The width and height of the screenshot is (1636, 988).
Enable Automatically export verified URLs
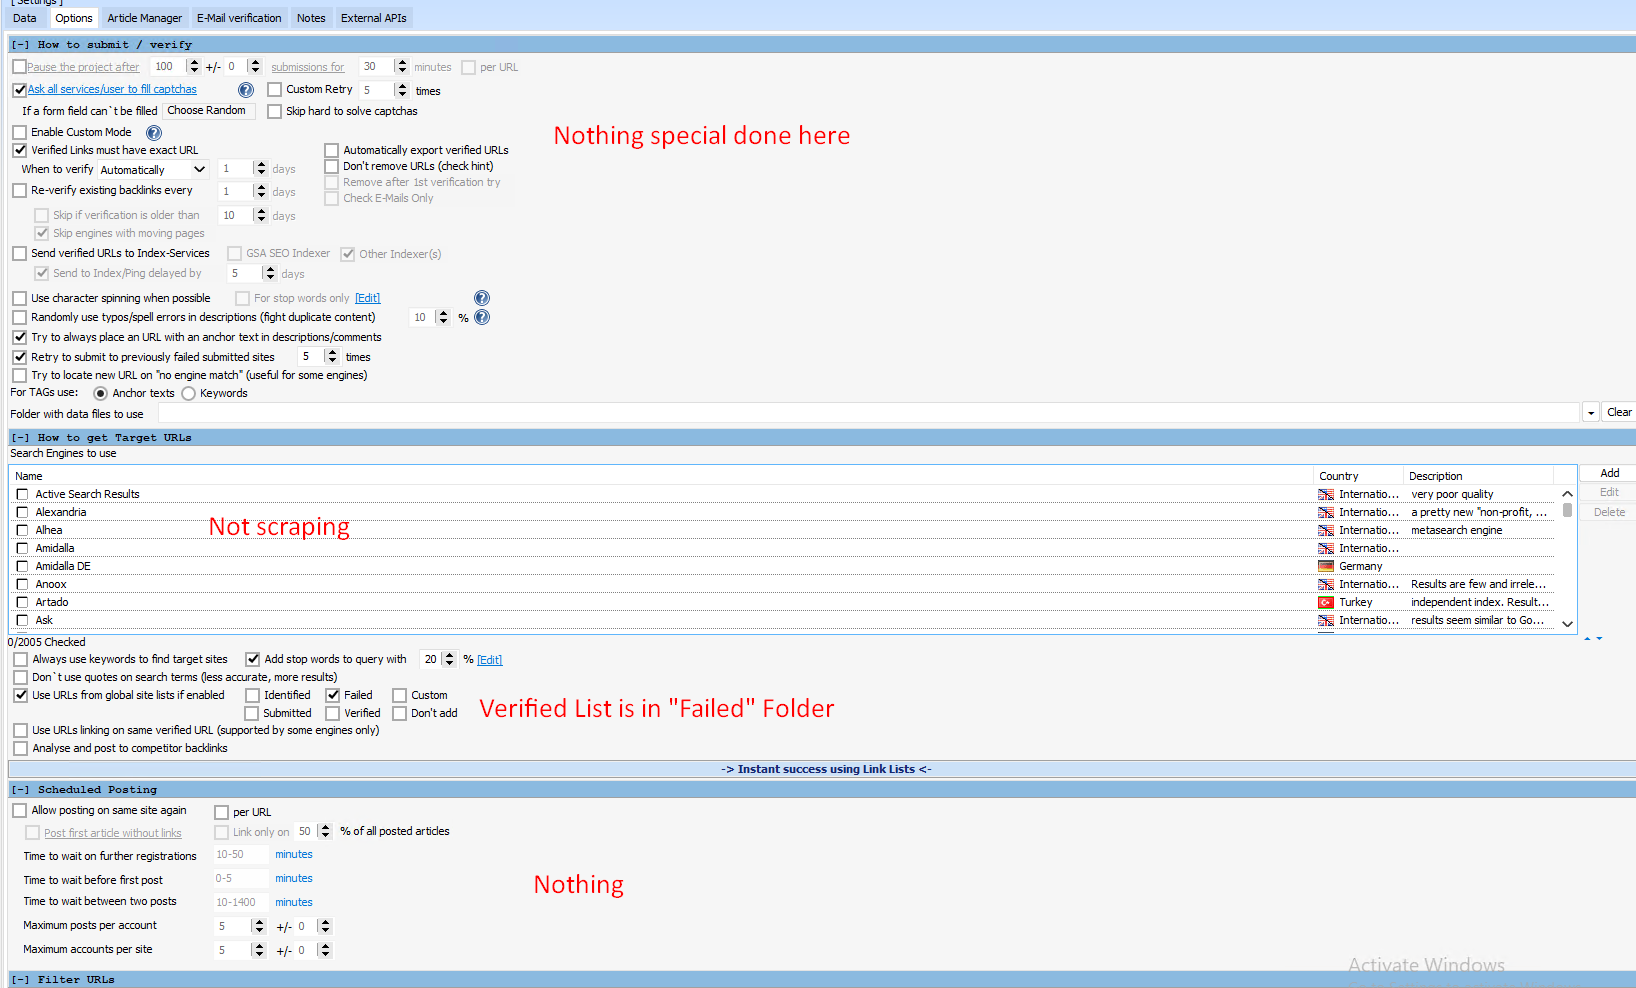[331, 151]
